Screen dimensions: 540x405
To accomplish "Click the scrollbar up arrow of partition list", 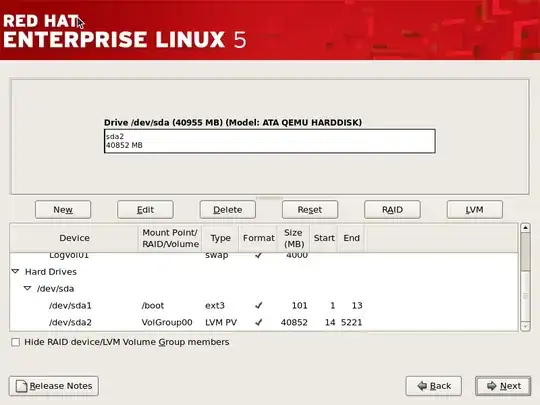I will (x=525, y=228).
